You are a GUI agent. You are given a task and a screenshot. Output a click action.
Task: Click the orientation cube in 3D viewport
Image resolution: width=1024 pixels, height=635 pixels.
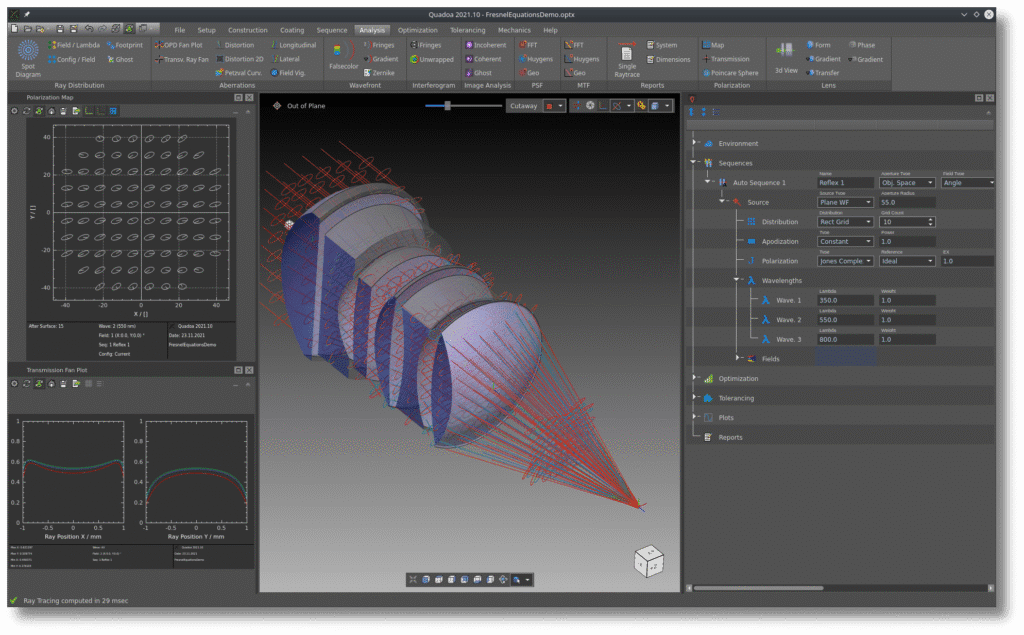pyautogui.click(x=647, y=561)
